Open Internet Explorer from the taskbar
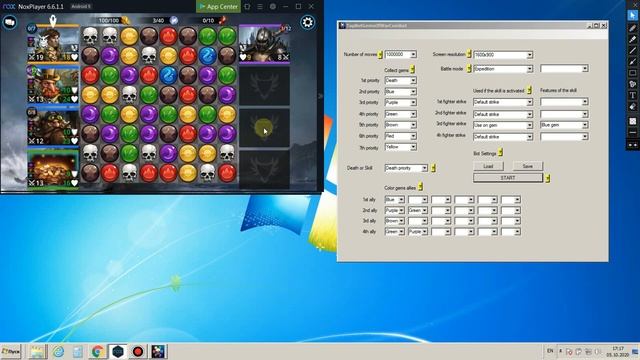Screen dimensions: 640x360 tap(58, 351)
